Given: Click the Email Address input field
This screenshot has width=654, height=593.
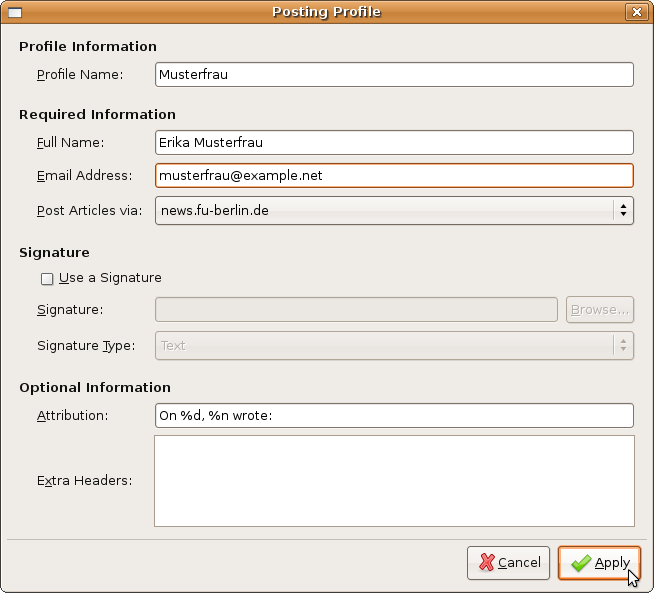Looking at the screenshot, I should [x=394, y=175].
